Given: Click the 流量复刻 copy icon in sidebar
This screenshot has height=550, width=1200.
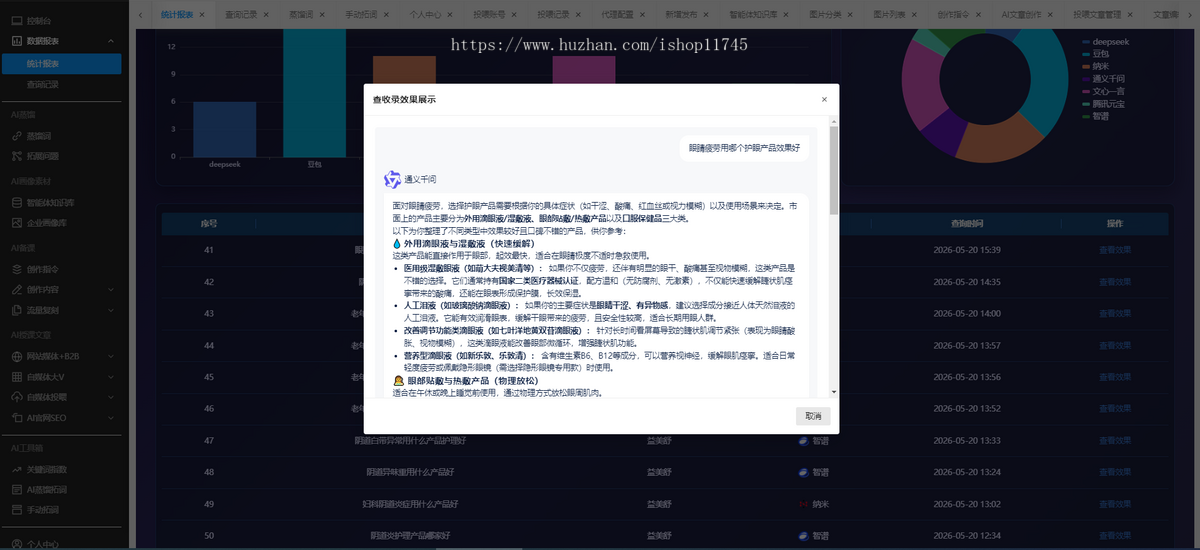Looking at the screenshot, I should click(17, 310).
